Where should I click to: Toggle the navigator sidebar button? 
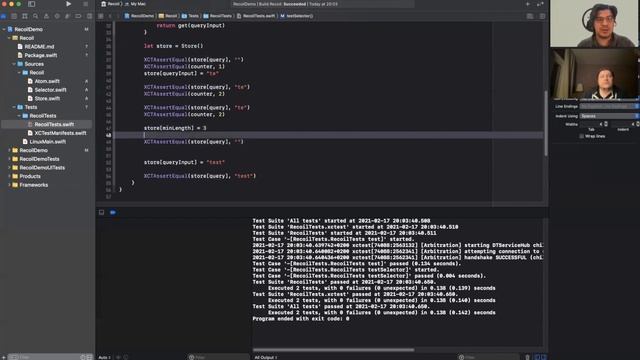(31, 4)
